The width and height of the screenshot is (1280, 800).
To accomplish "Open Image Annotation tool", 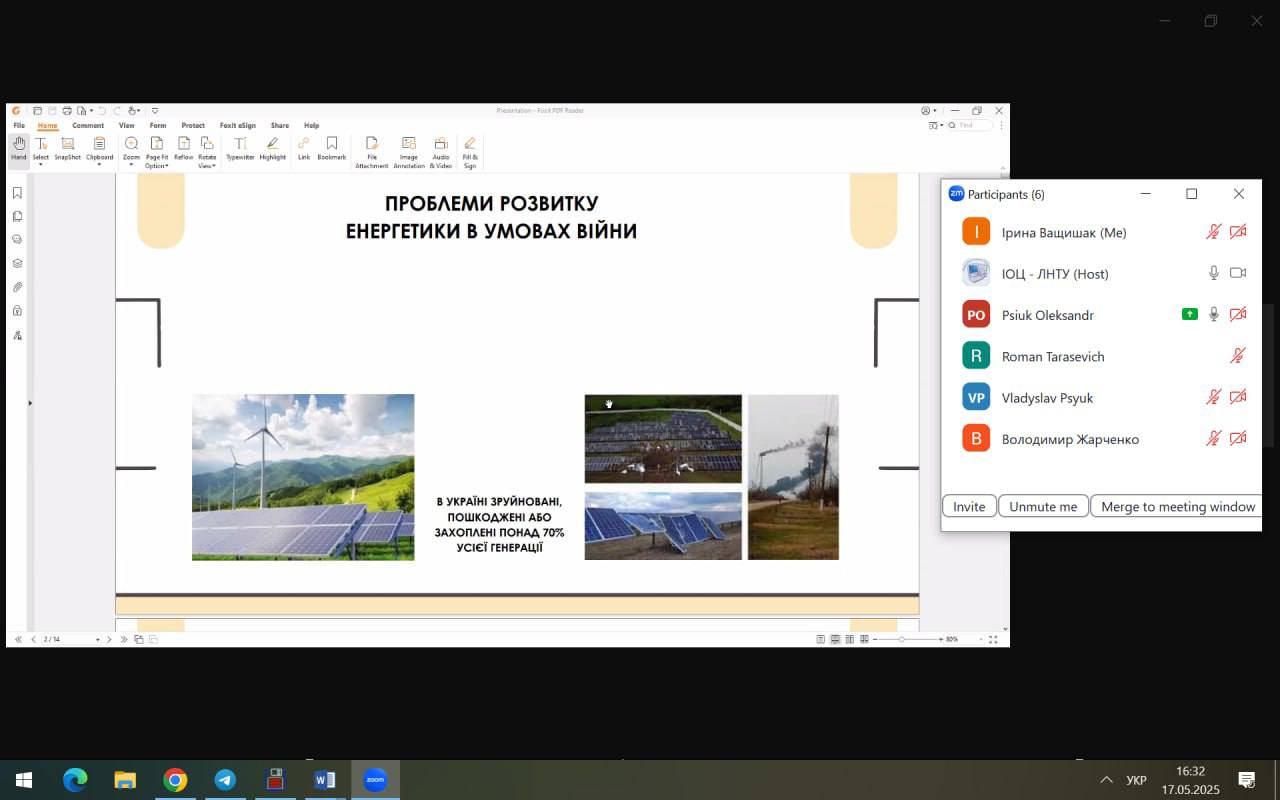I will tap(409, 153).
